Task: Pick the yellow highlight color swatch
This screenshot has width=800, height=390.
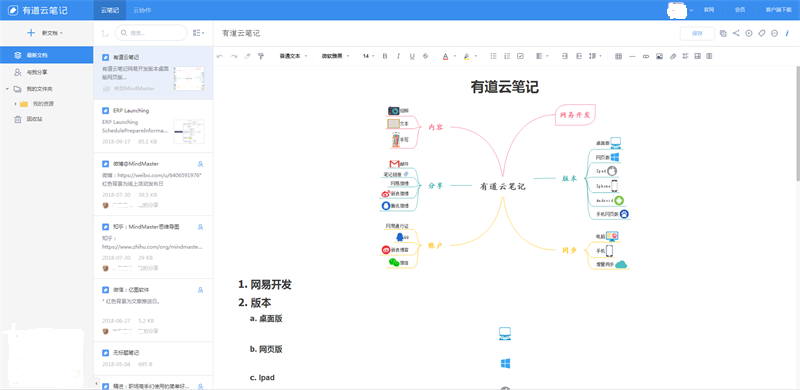Action: coord(466,56)
